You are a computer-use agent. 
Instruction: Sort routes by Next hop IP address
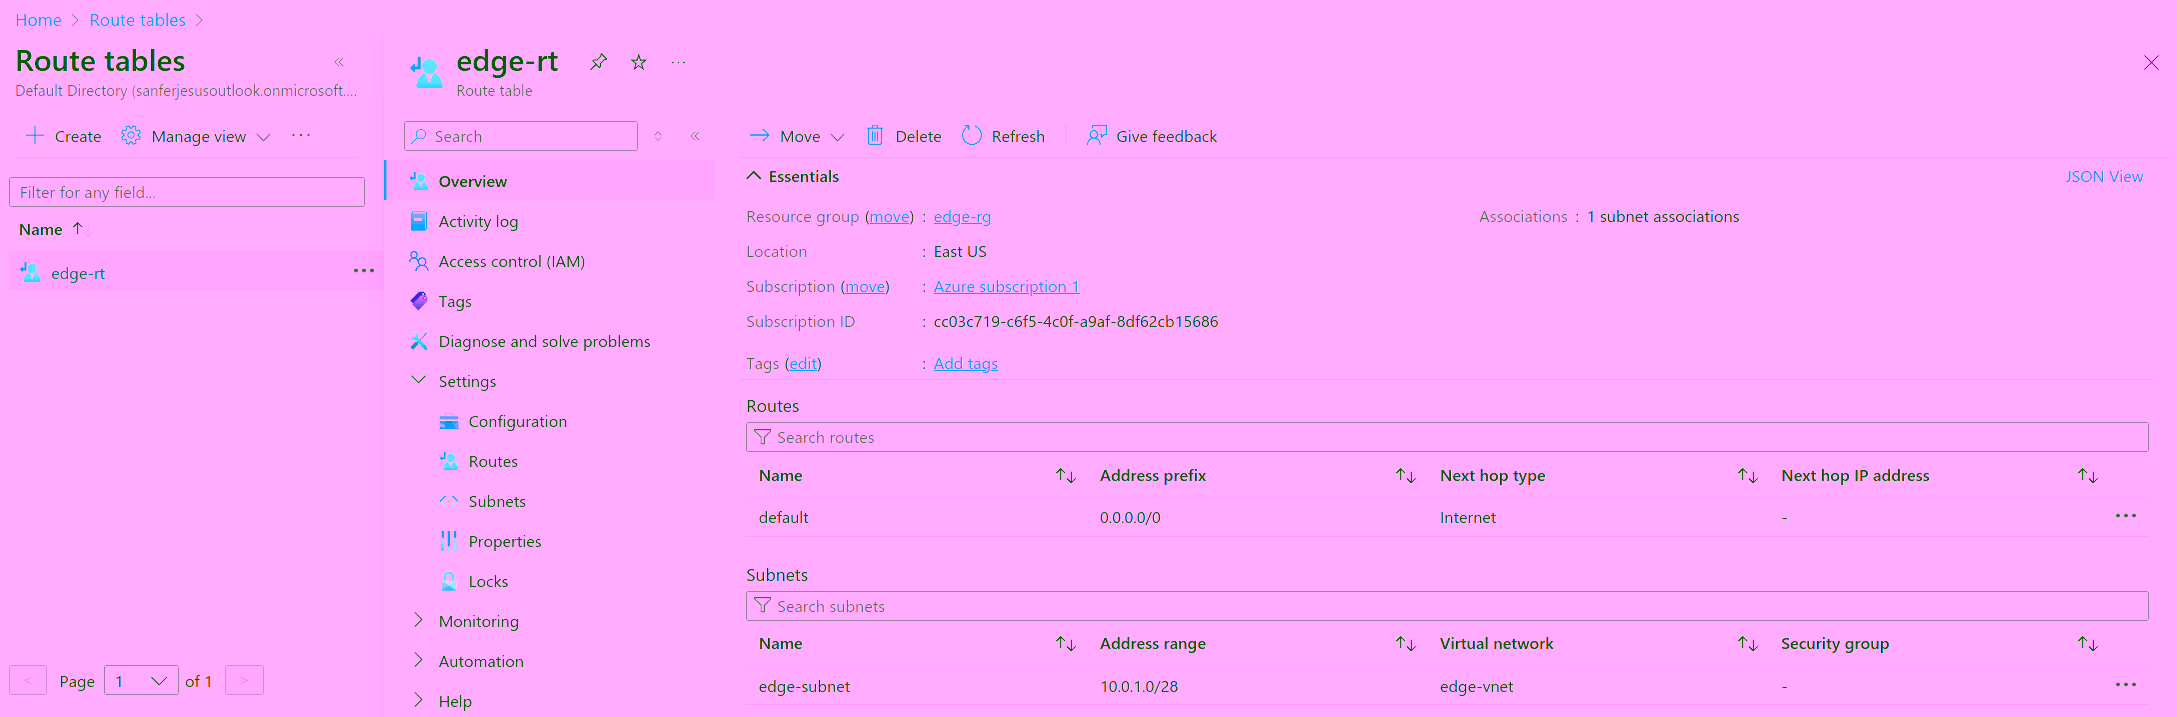click(x=2088, y=476)
